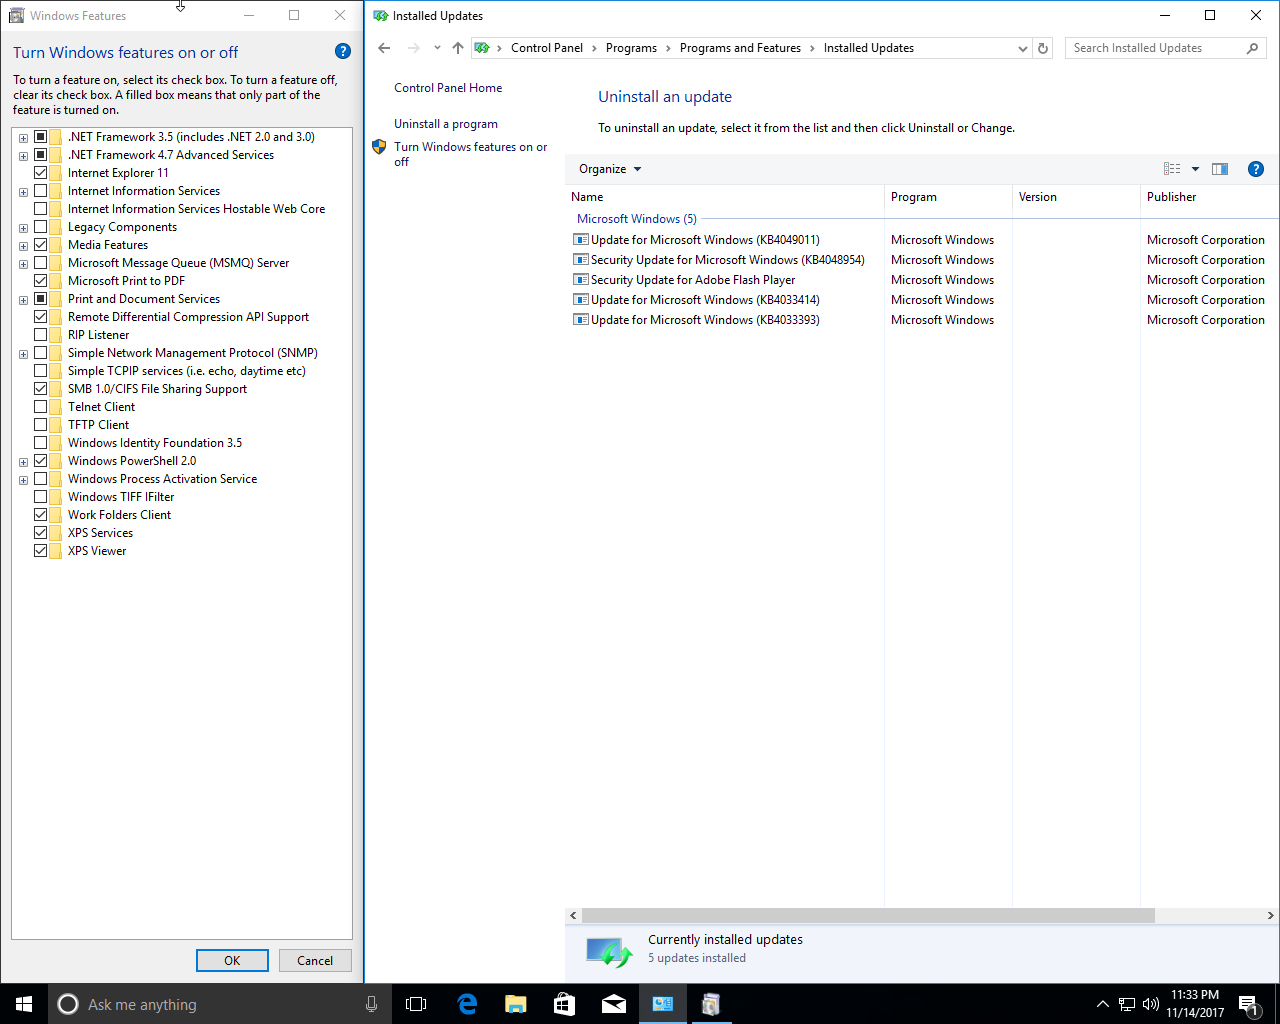This screenshot has width=1280, height=1024.
Task: Enable Telnet Client feature
Action: pyautogui.click(x=41, y=407)
